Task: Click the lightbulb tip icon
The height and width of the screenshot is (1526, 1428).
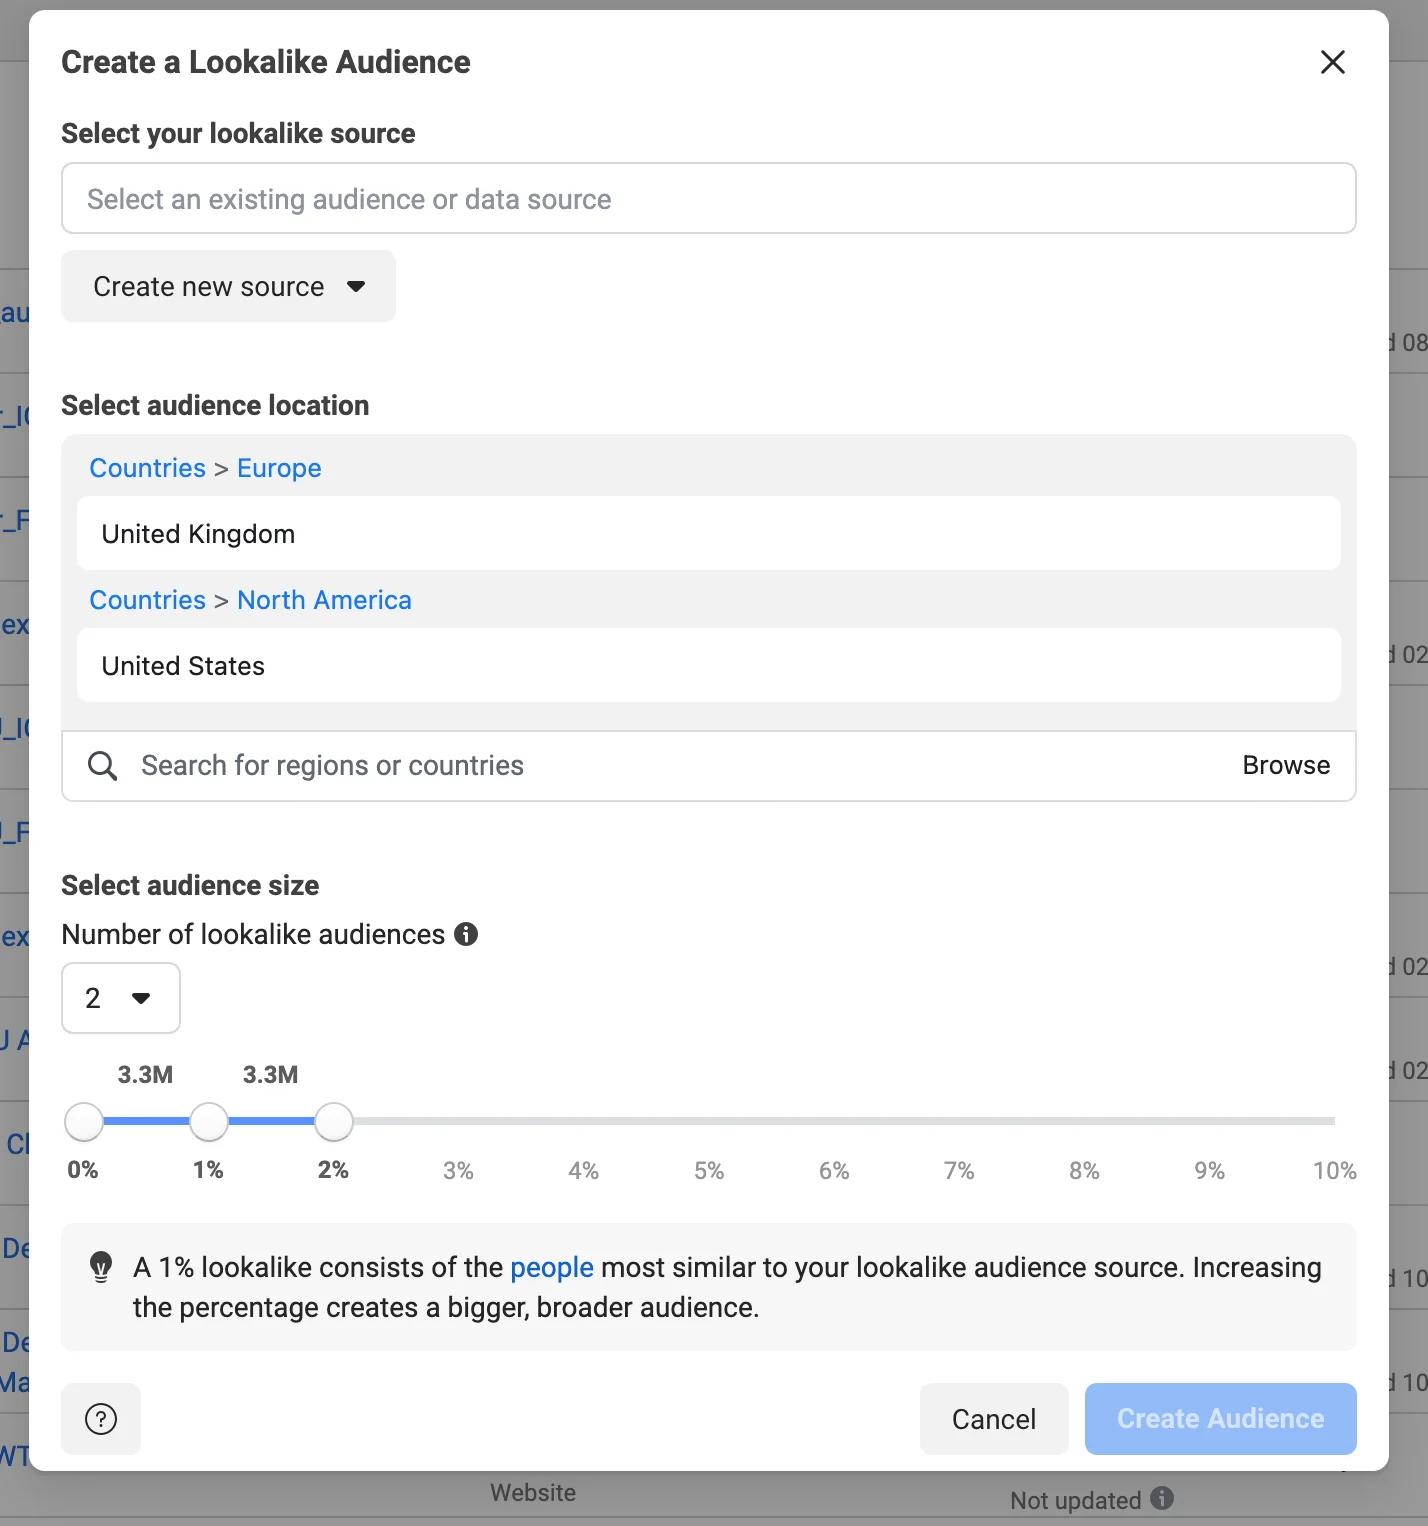Action: point(101,1267)
